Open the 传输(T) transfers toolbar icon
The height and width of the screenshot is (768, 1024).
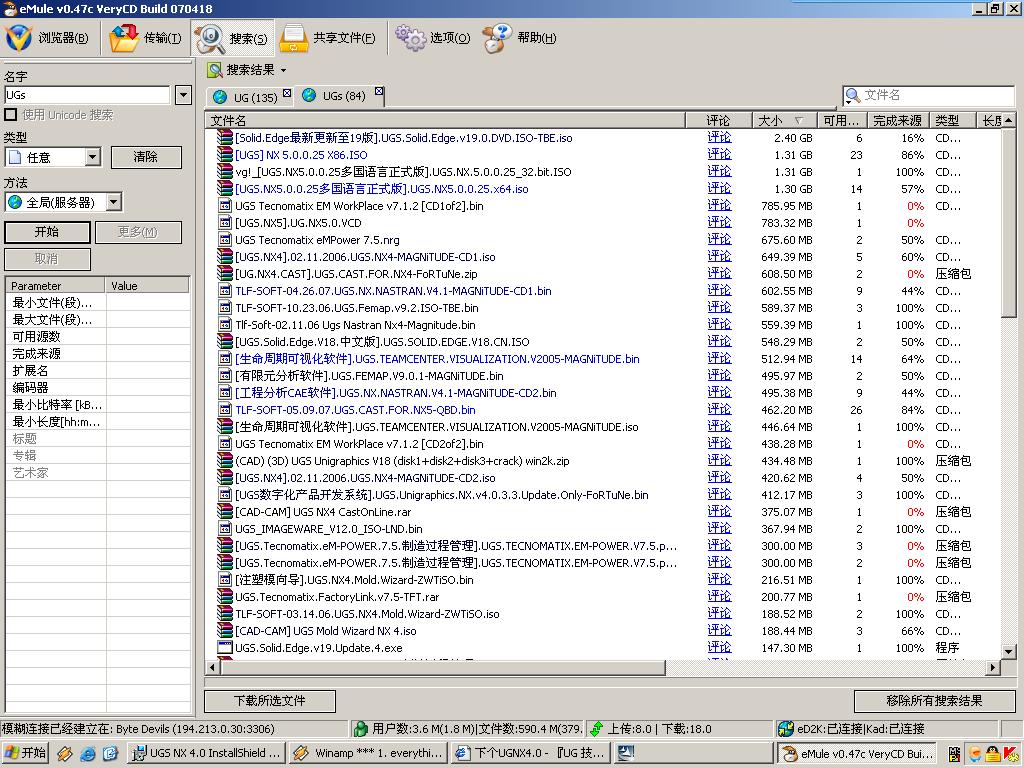pyautogui.click(x=123, y=38)
